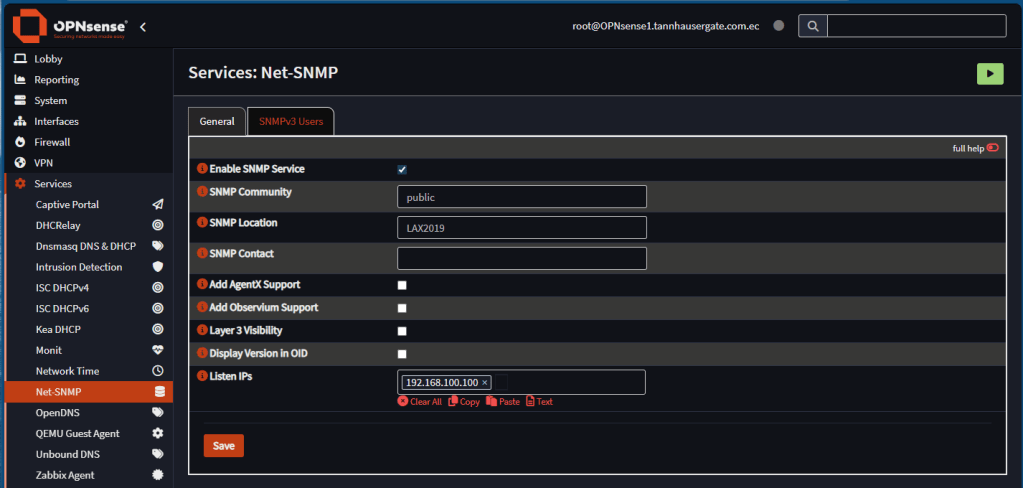
Task: Open the Unbound DNS menu item
Action: [66, 454]
